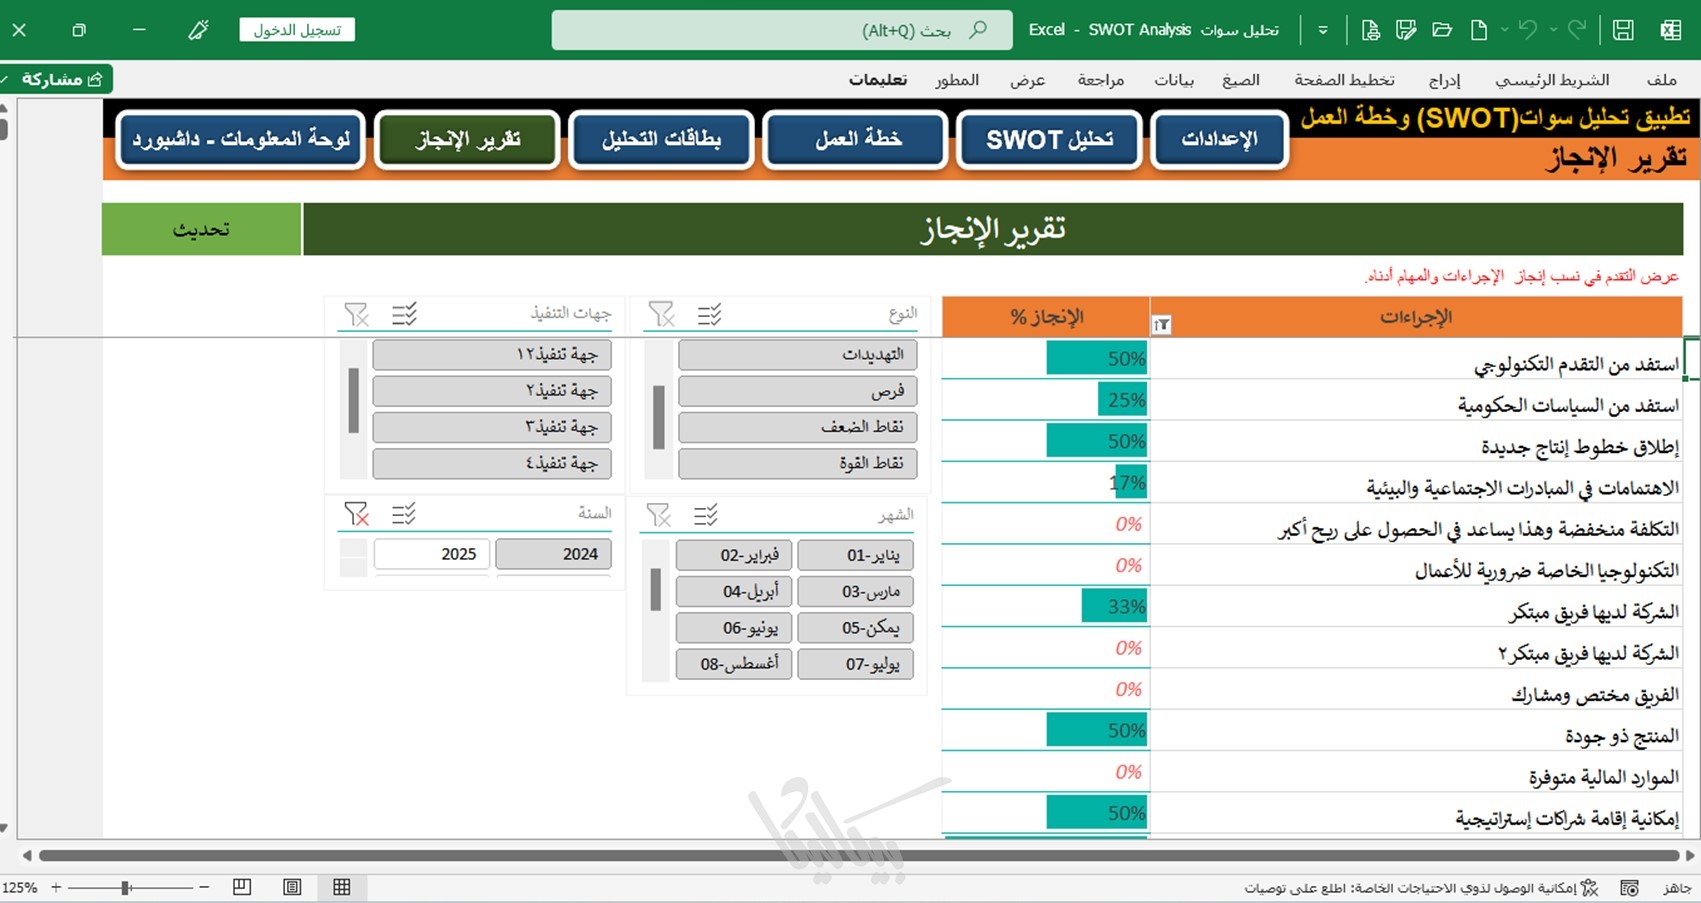Open تخطيط الصفحة ribbon tab
This screenshot has height=903, width=1701.
(x=1344, y=80)
